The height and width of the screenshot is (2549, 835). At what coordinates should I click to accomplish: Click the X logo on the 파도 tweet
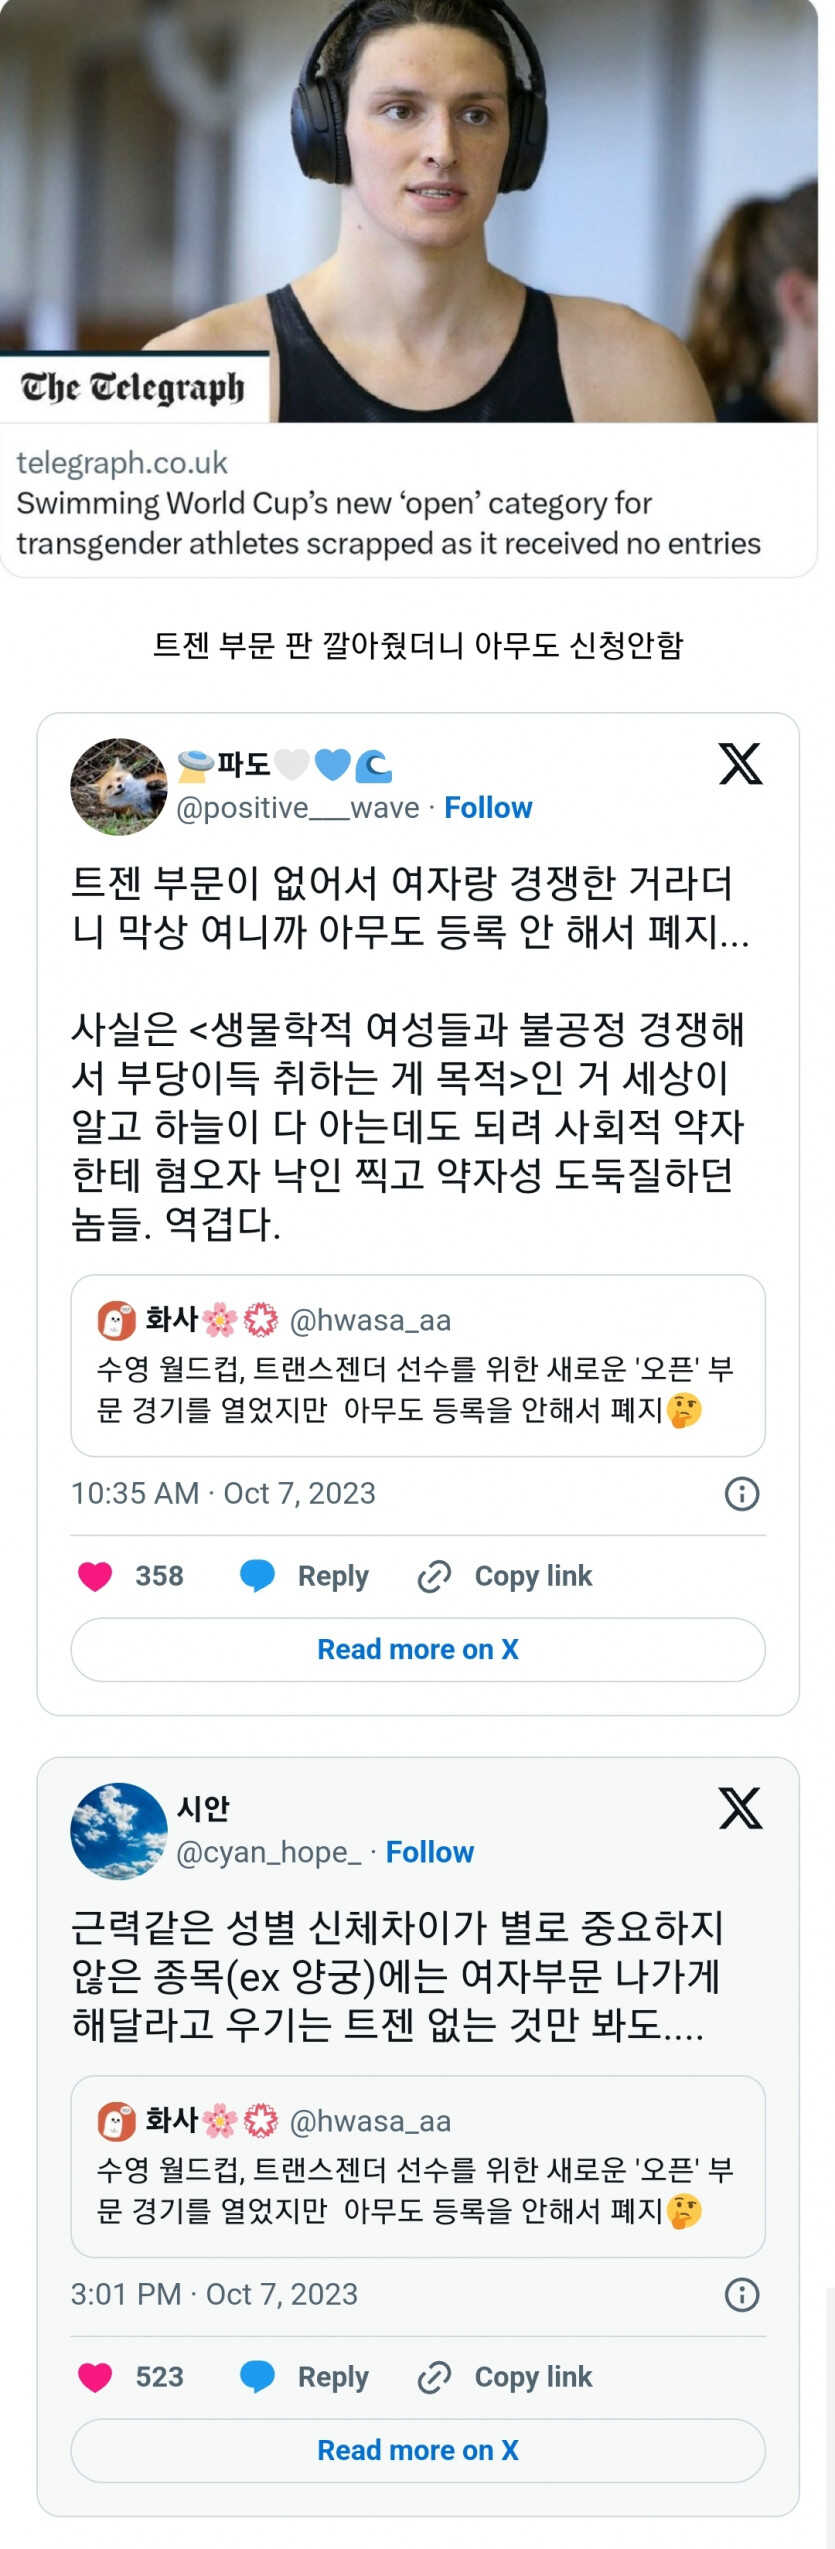click(x=740, y=764)
